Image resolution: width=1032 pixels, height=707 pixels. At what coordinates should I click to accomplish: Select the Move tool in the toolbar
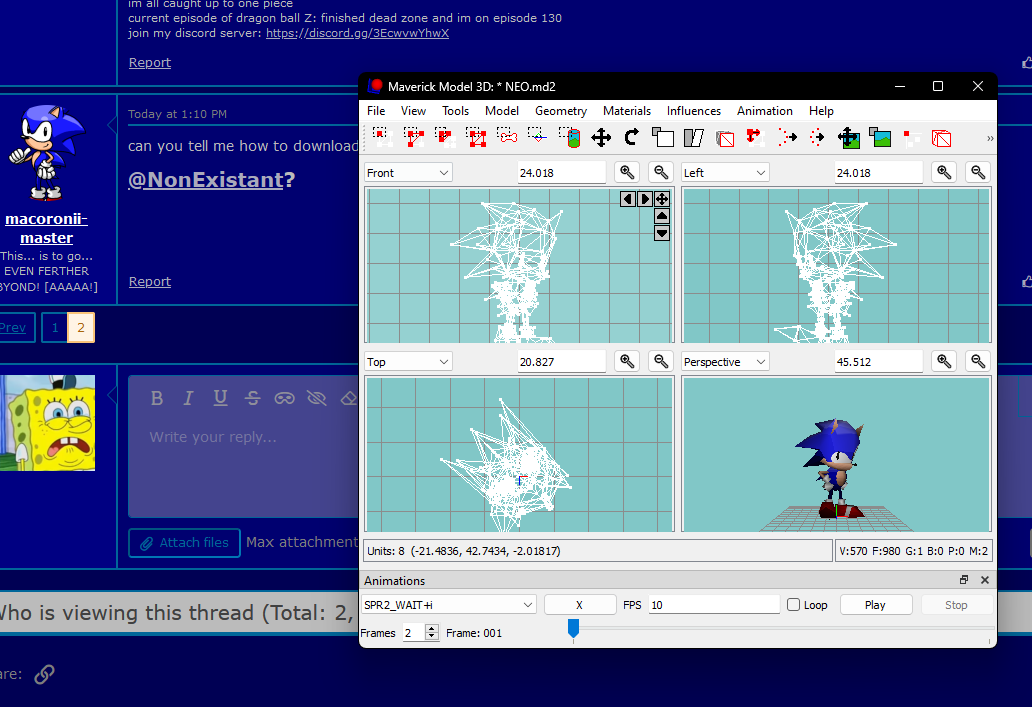[601, 138]
